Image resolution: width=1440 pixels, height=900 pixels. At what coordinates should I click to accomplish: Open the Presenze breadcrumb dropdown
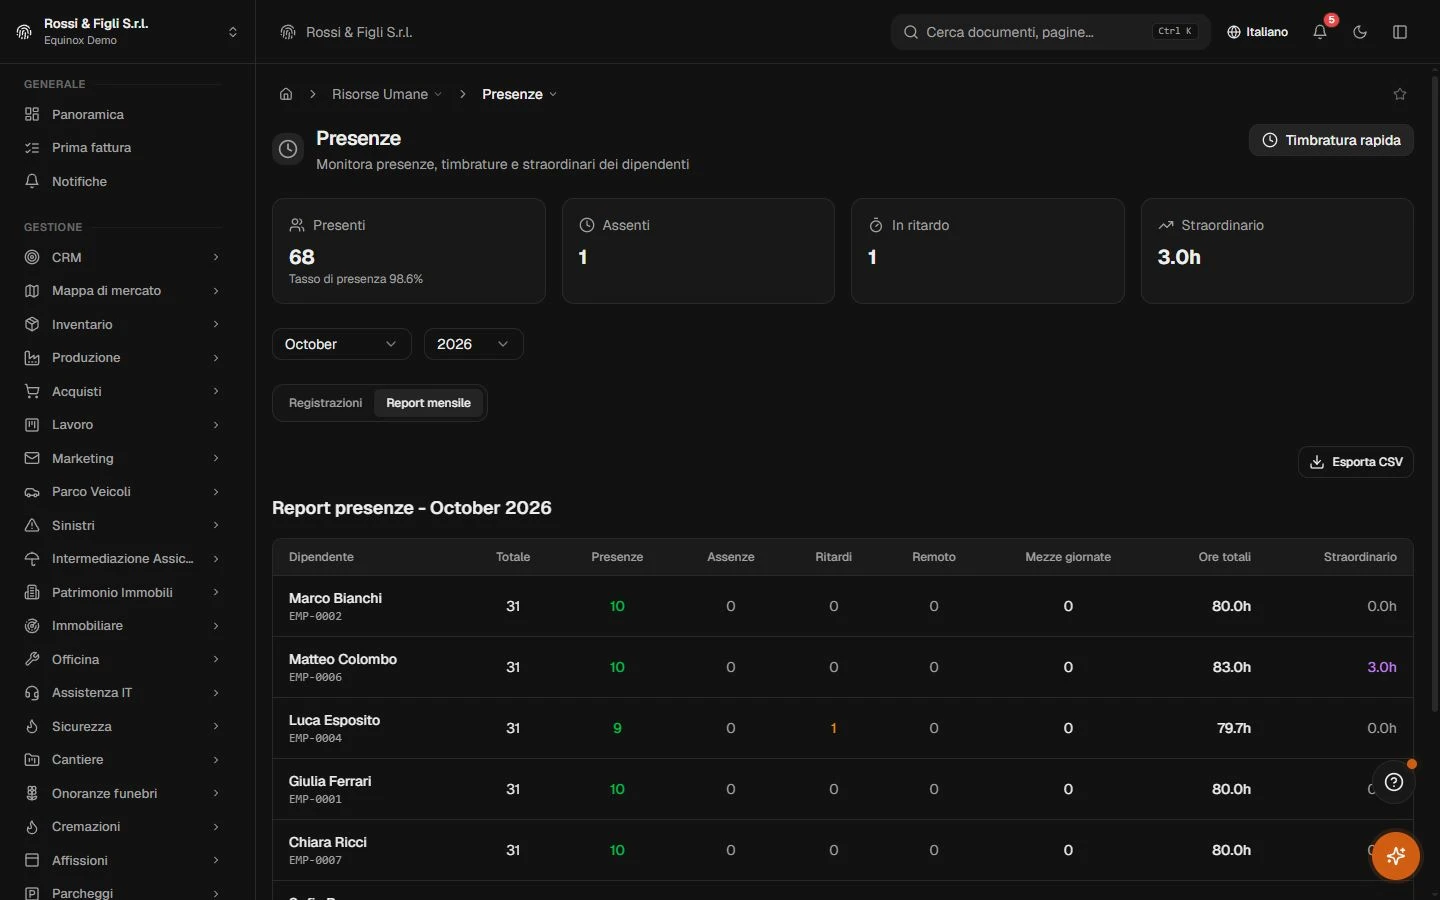519,94
